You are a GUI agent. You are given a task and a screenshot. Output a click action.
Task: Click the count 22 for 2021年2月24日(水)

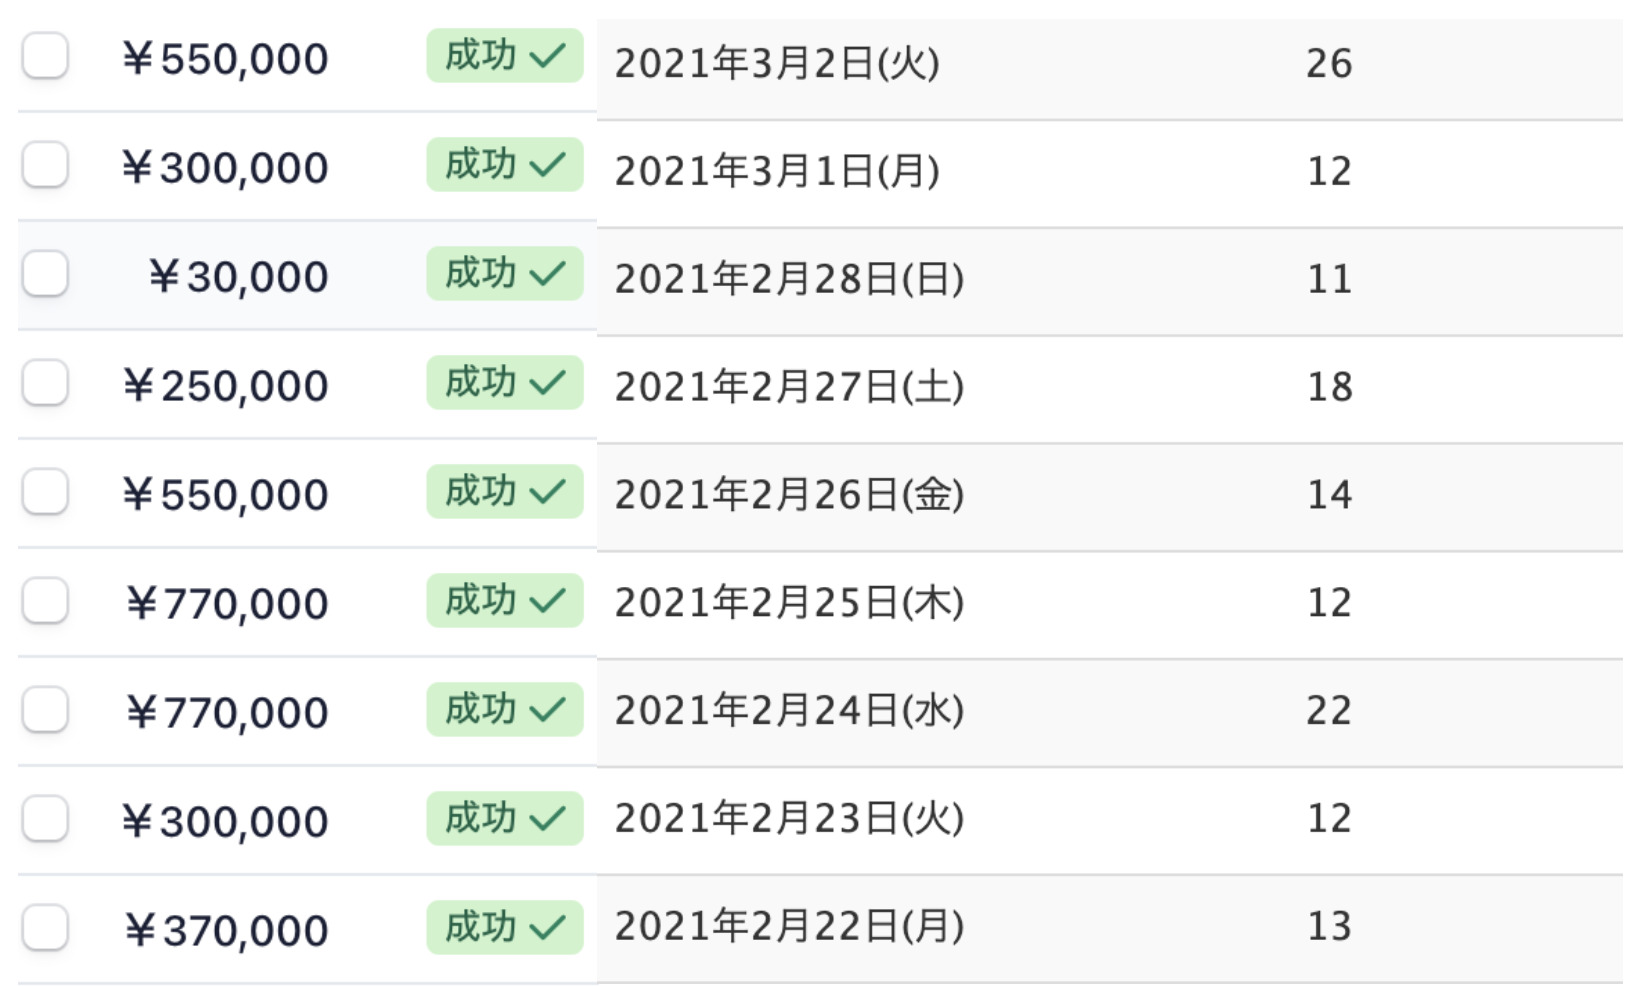[1329, 711]
